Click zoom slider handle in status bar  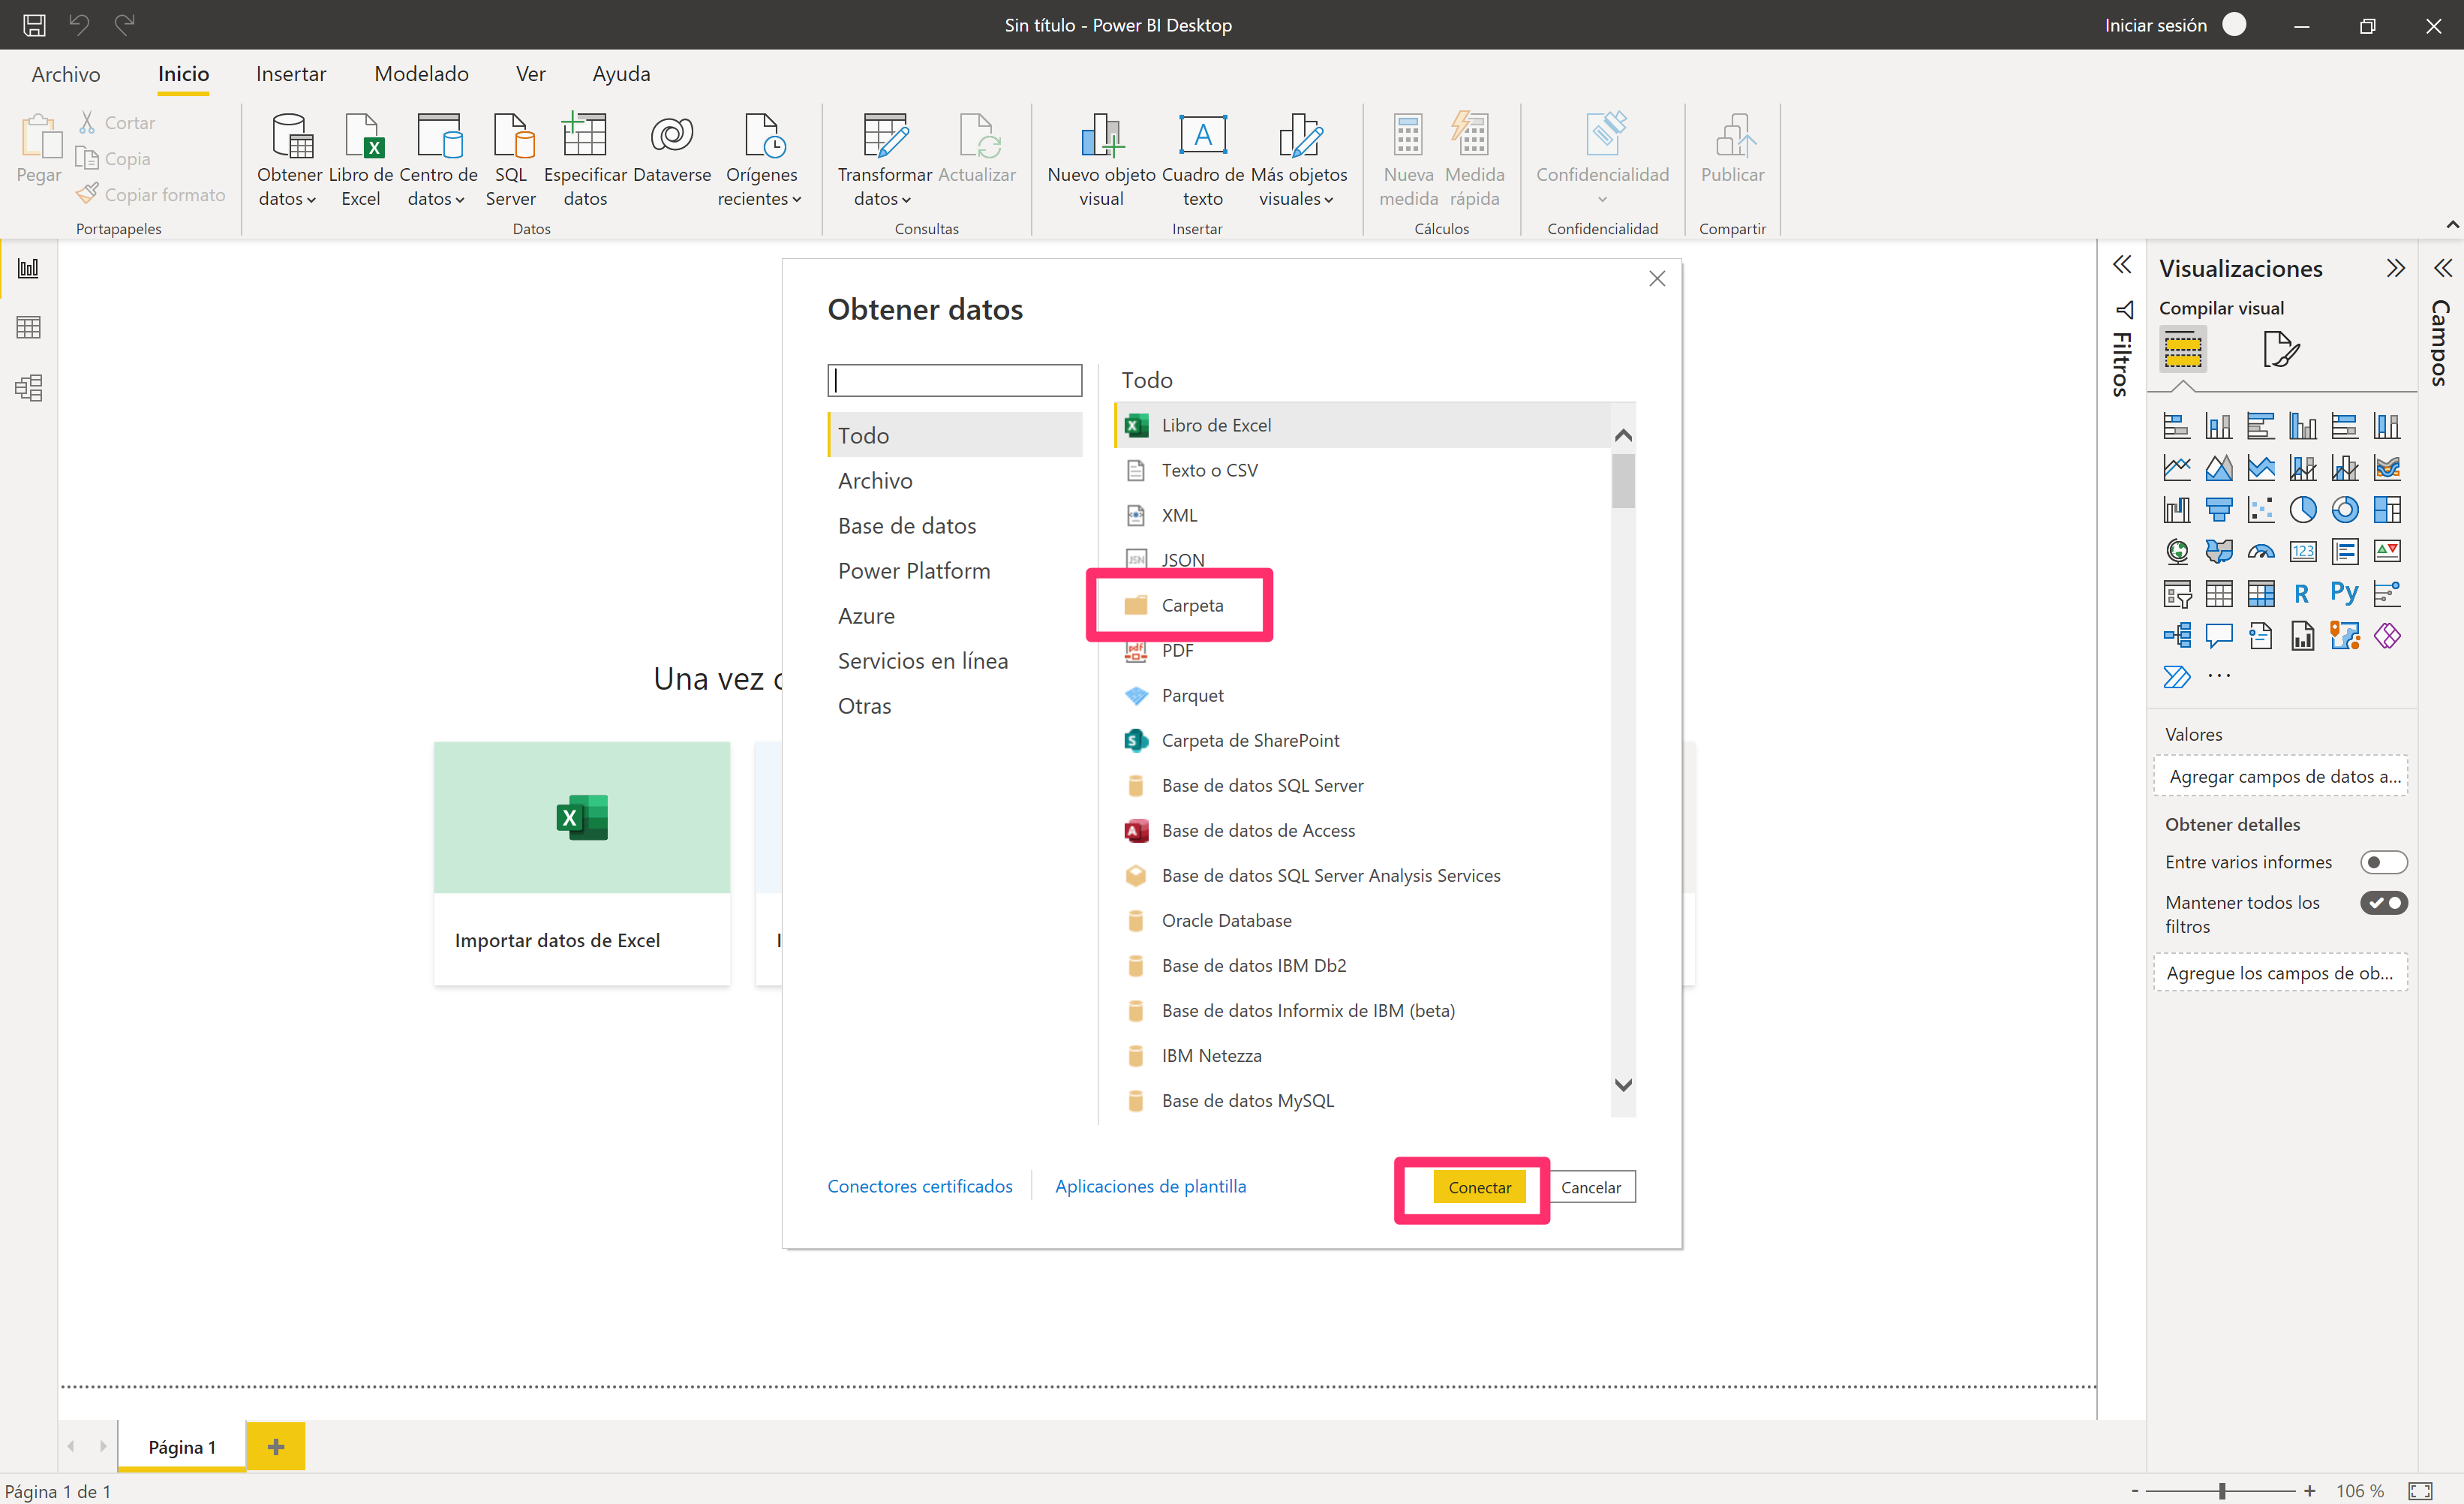click(2222, 1491)
